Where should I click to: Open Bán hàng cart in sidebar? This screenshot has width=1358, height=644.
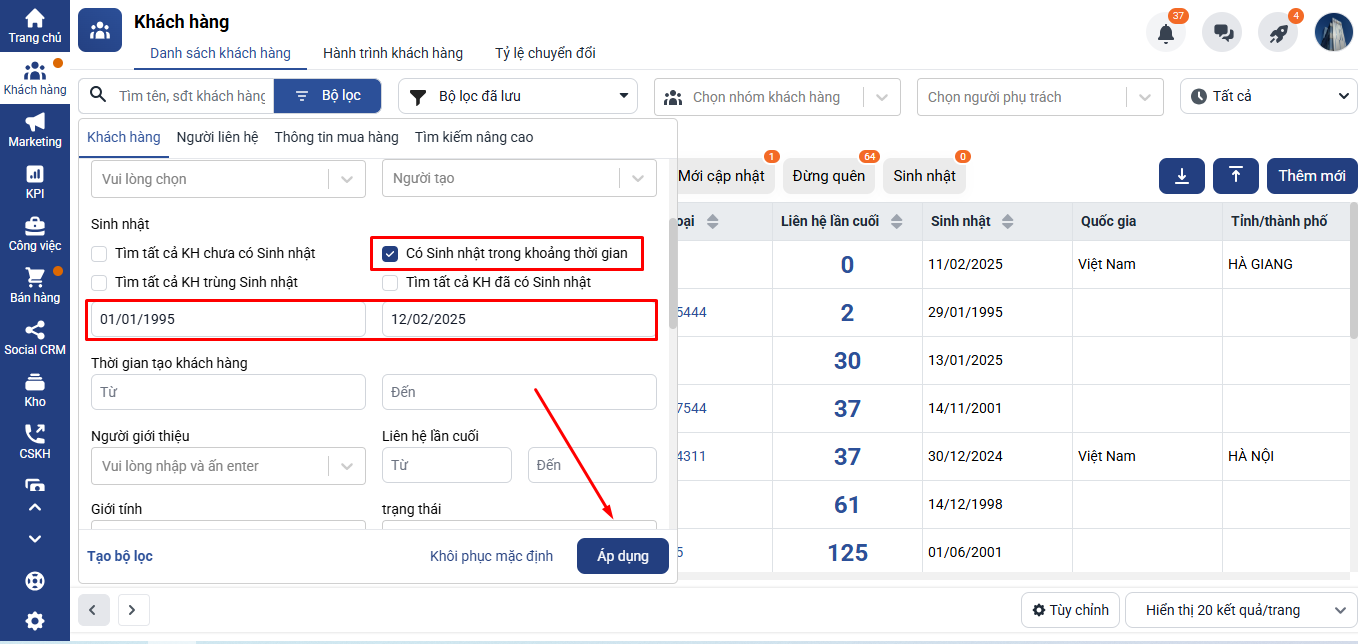tap(35, 285)
